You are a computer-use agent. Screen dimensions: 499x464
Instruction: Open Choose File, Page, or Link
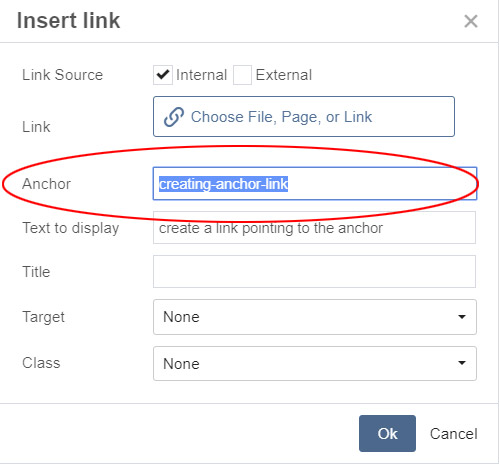(x=304, y=117)
